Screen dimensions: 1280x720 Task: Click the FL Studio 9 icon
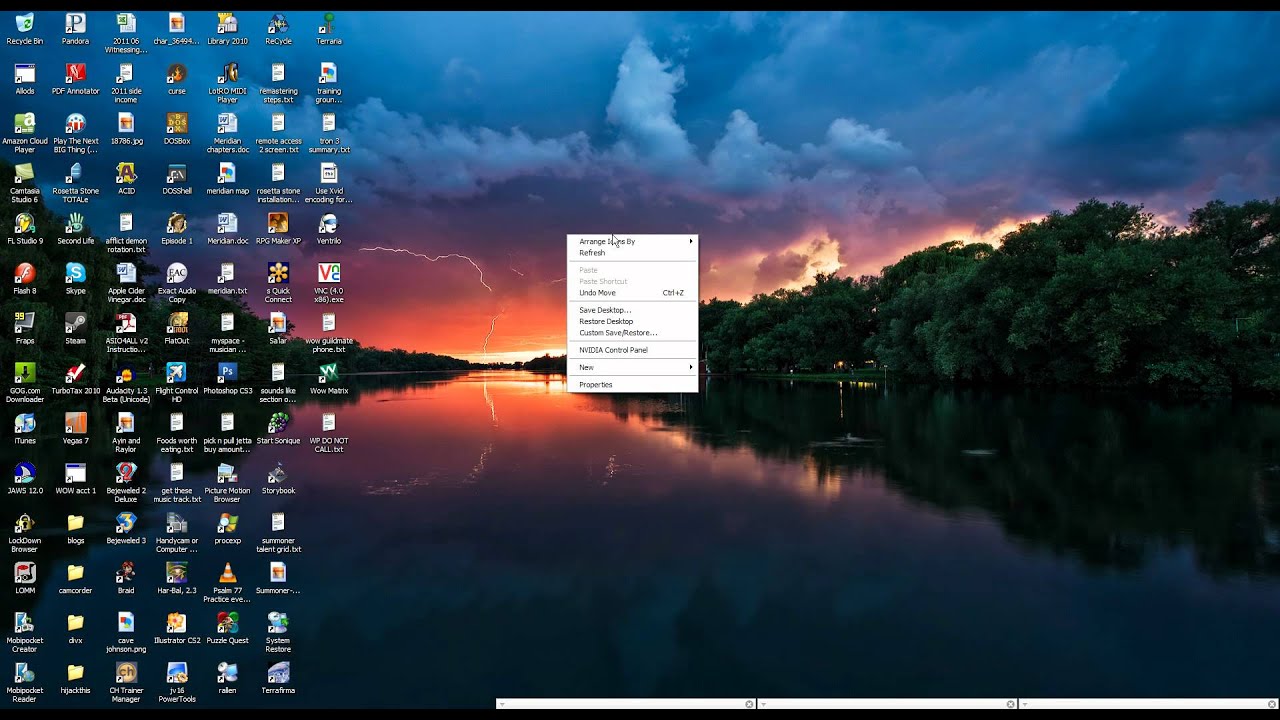point(25,229)
